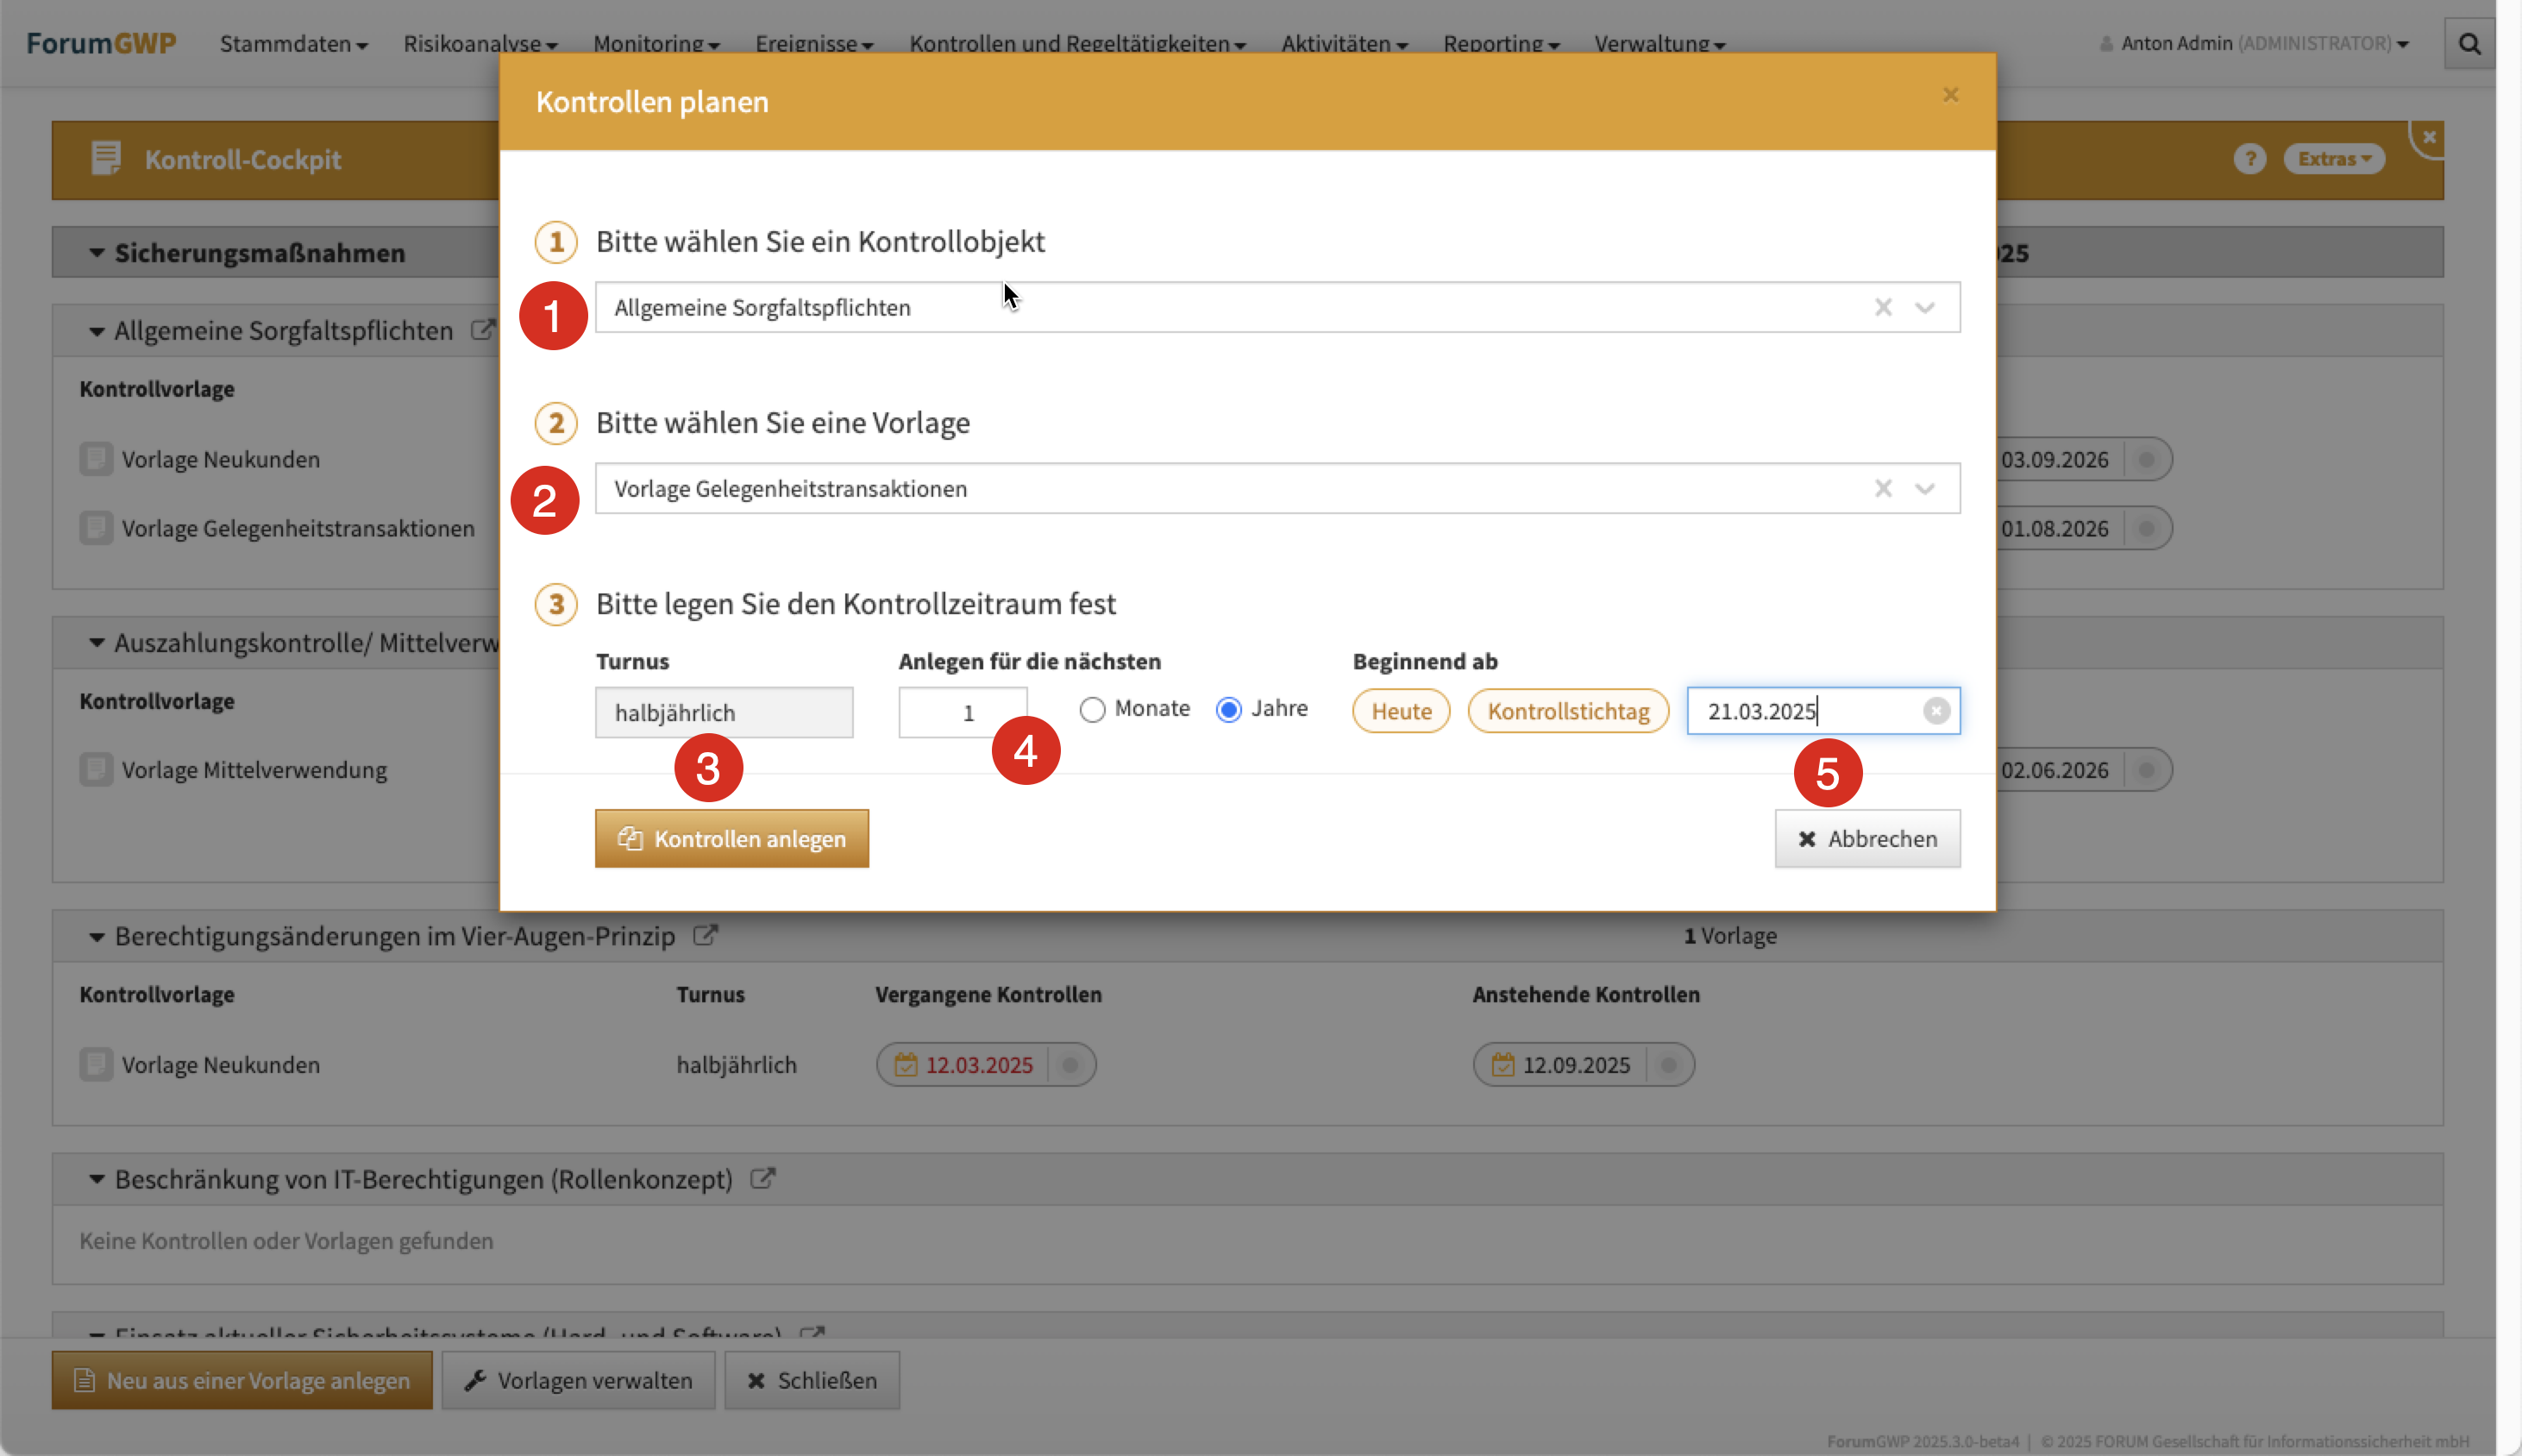Screen dimensions: 2522x1456
Task: Toggle status of 12.09.2025 control
Action: click(x=1668, y=1065)
